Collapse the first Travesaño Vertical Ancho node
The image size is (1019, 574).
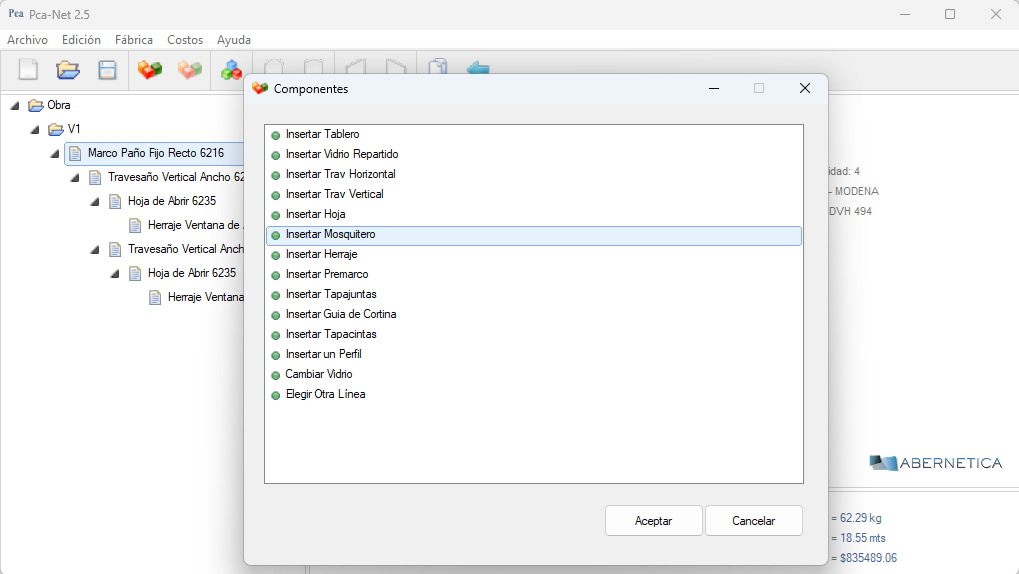click(75, 177)
